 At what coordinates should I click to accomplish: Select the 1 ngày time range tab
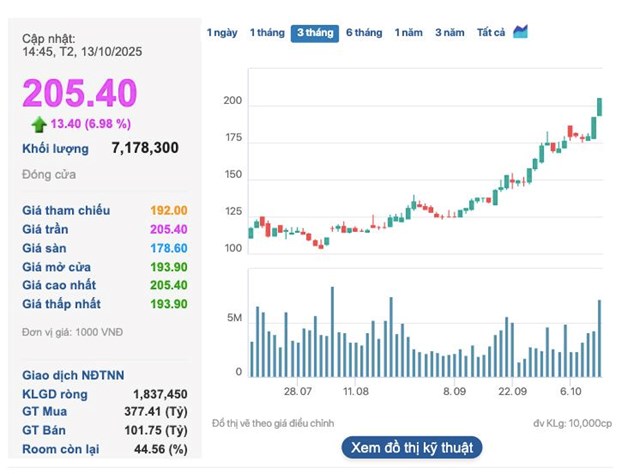coord(222,33)
